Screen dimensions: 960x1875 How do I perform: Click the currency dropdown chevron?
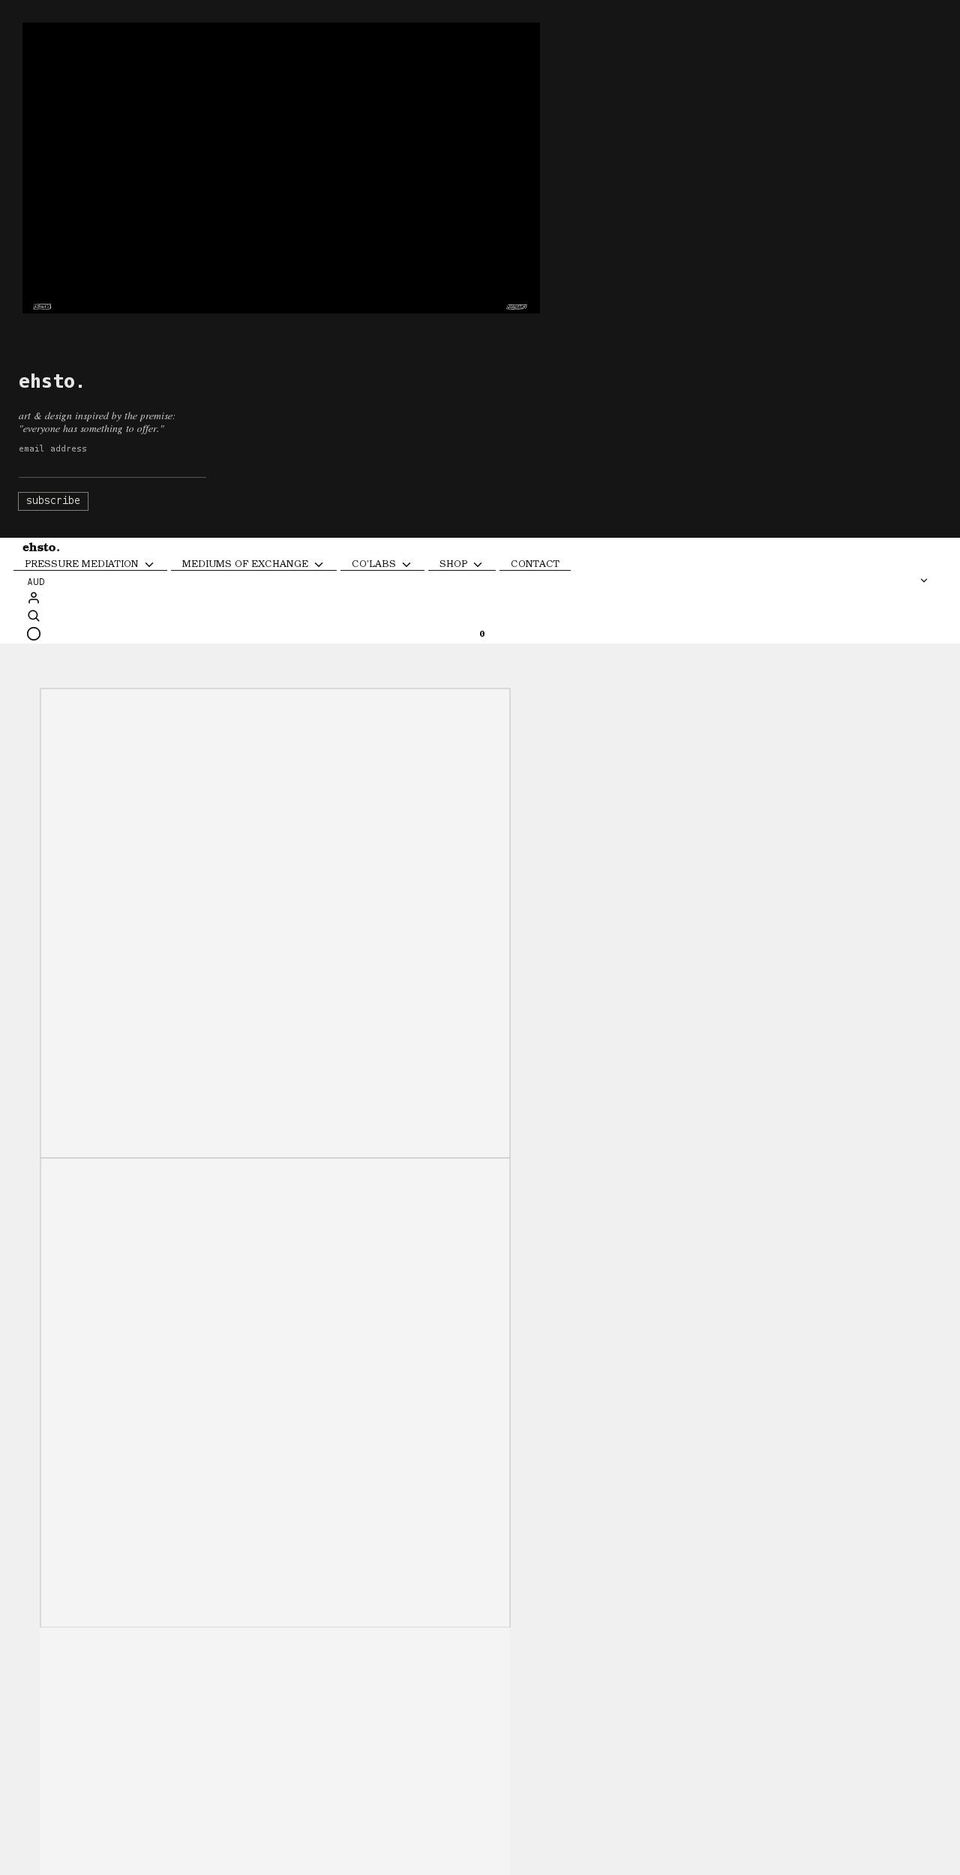tap(923, 581)
